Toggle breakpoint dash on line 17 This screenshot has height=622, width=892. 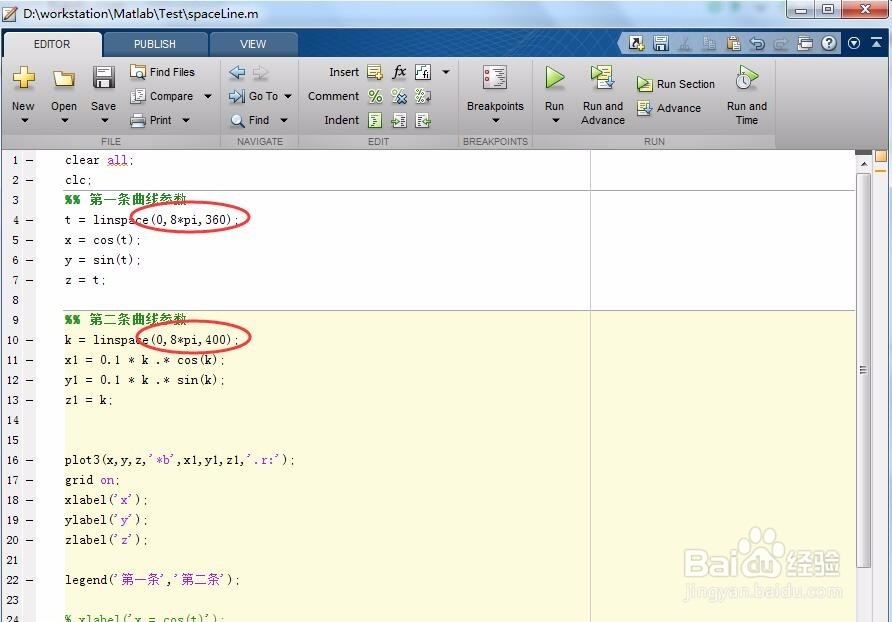click(x=30, y=480)
